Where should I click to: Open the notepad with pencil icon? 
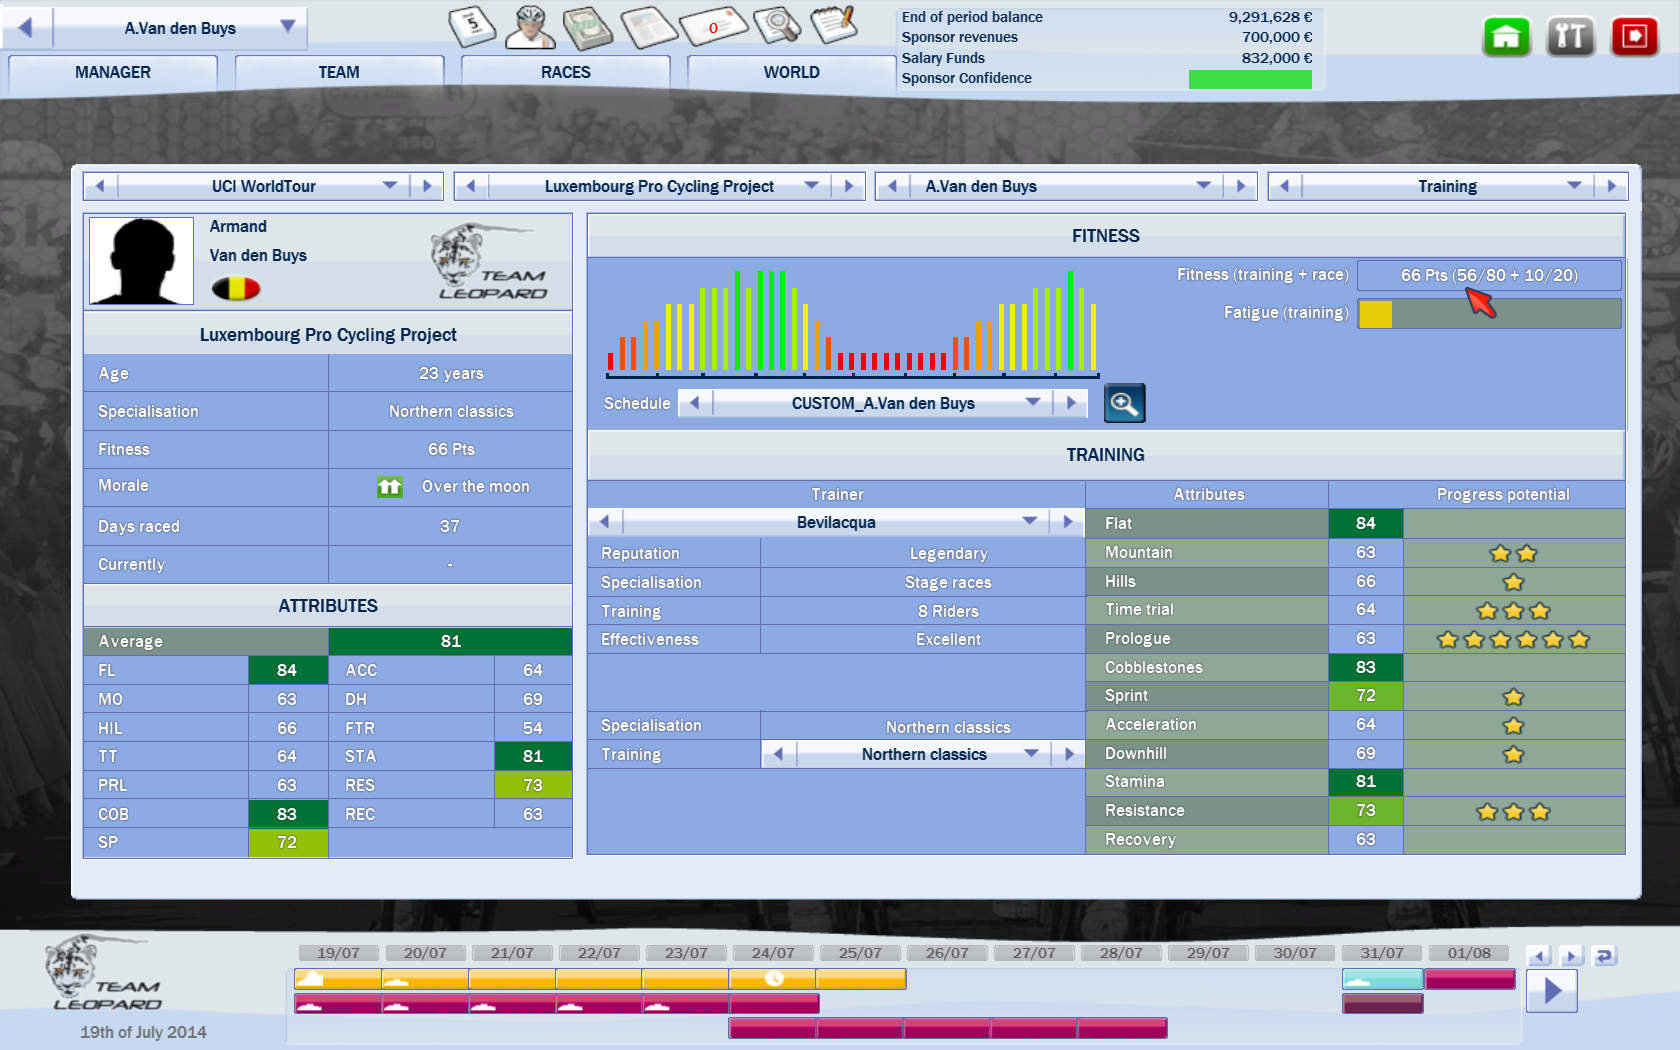(x=834, y=25)
